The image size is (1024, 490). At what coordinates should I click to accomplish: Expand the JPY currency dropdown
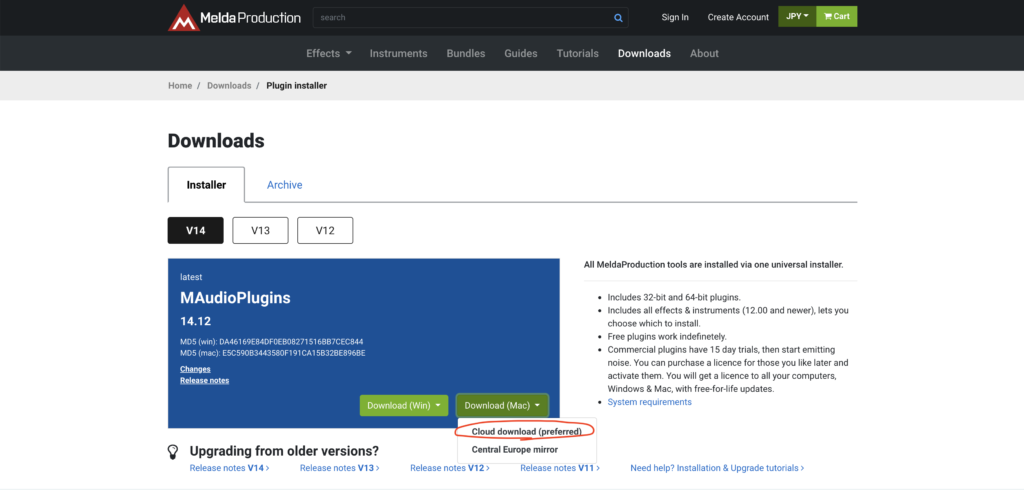point(797,17)
